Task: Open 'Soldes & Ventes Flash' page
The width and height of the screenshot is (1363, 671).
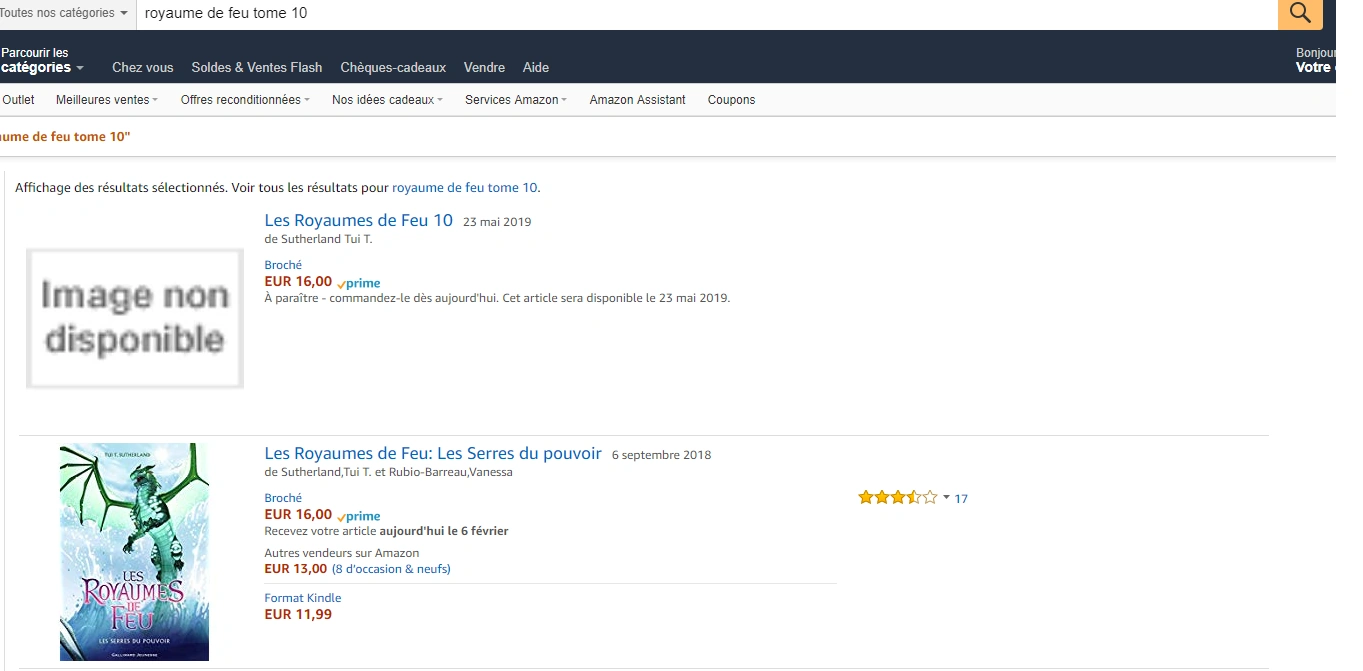Action: [257, 68]
